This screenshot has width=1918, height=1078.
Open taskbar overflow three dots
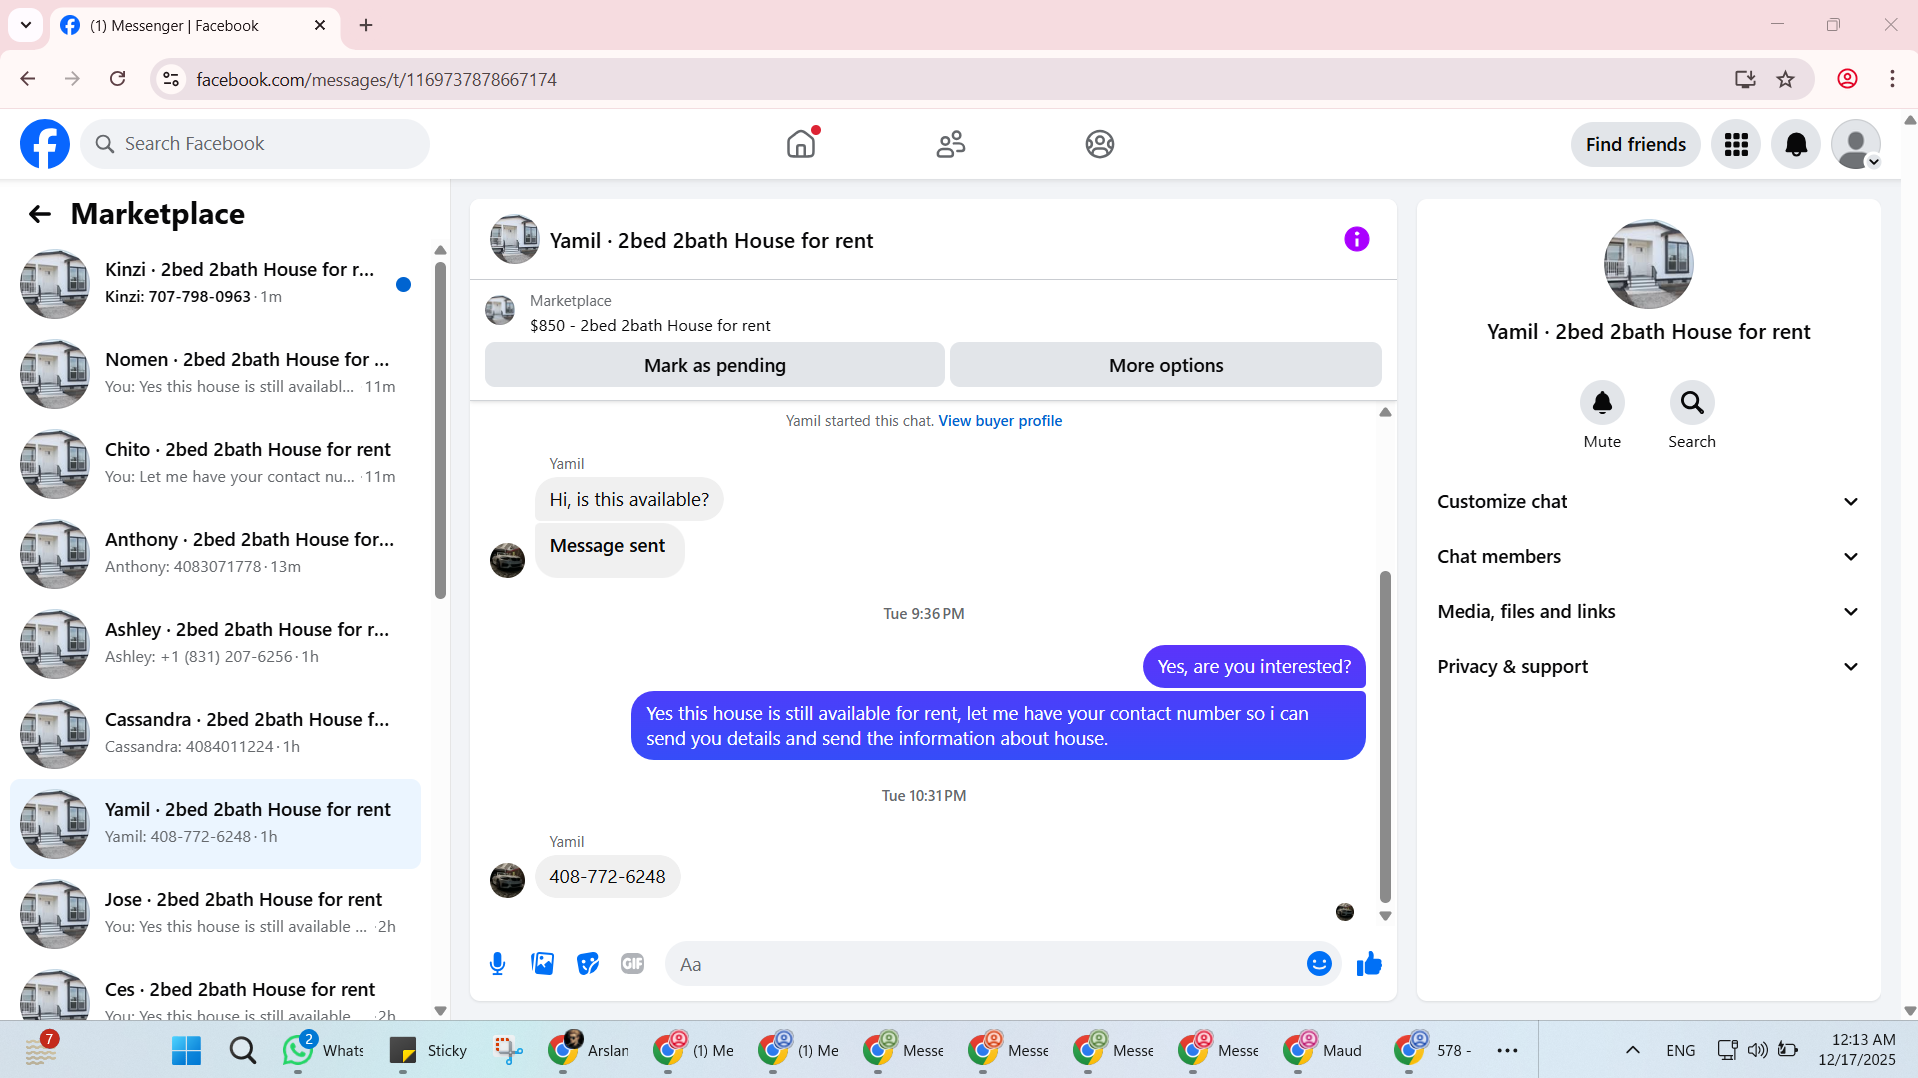click(1507, 1050)
